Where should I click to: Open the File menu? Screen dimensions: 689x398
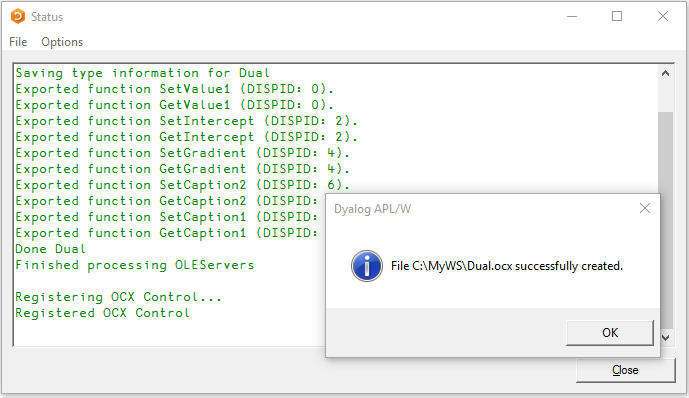(18, 42)
